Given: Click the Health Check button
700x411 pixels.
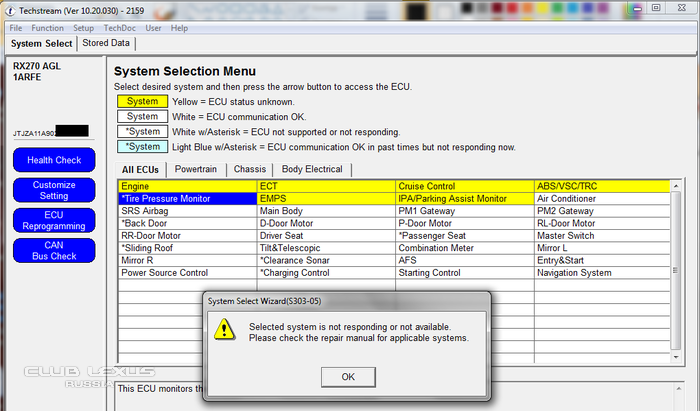Looking at the screenshot, I should click(54, 160).
